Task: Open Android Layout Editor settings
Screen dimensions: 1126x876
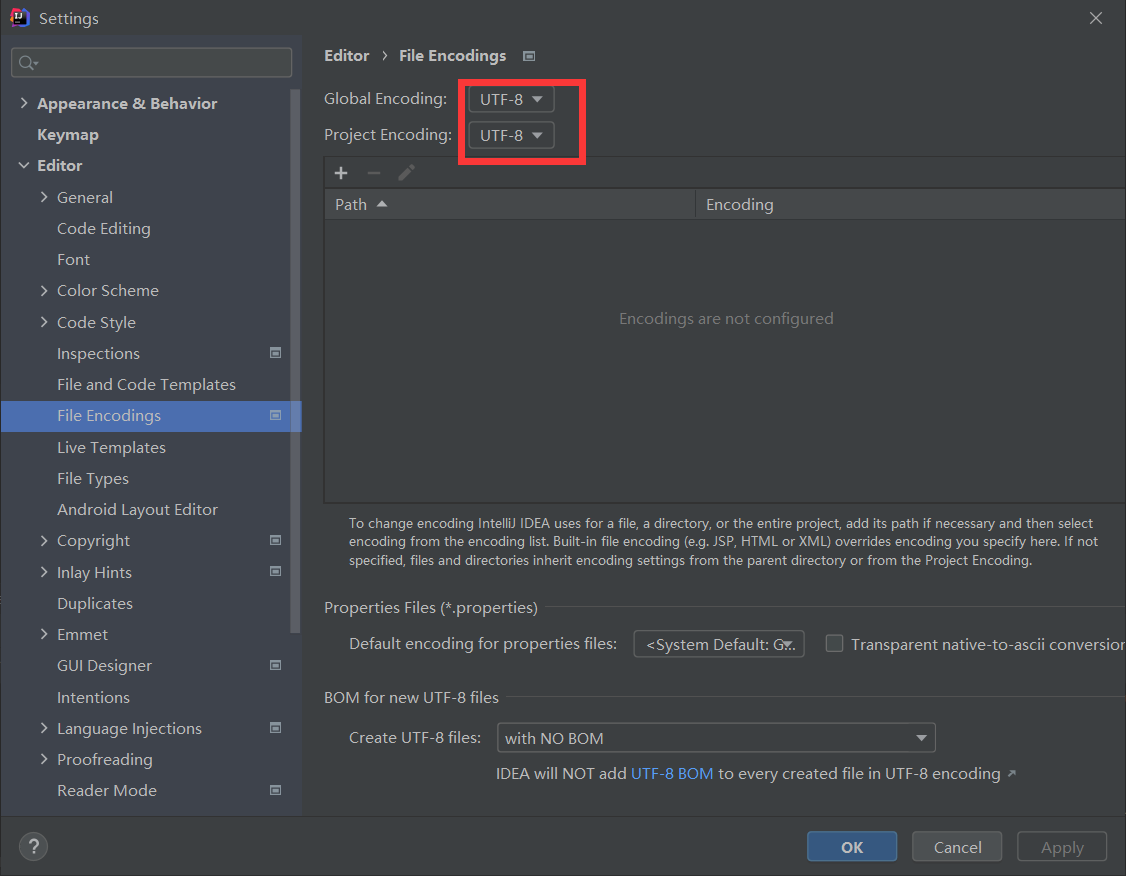Action: click(x=137, y=509)
